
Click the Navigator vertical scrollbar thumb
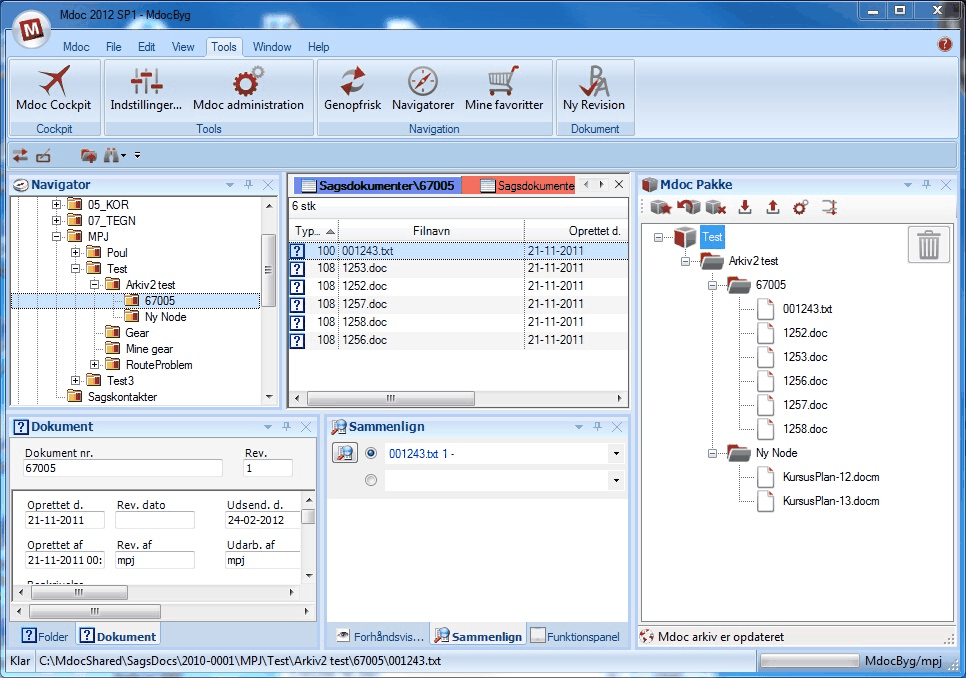pyautogui.click(x=268, y=269)
